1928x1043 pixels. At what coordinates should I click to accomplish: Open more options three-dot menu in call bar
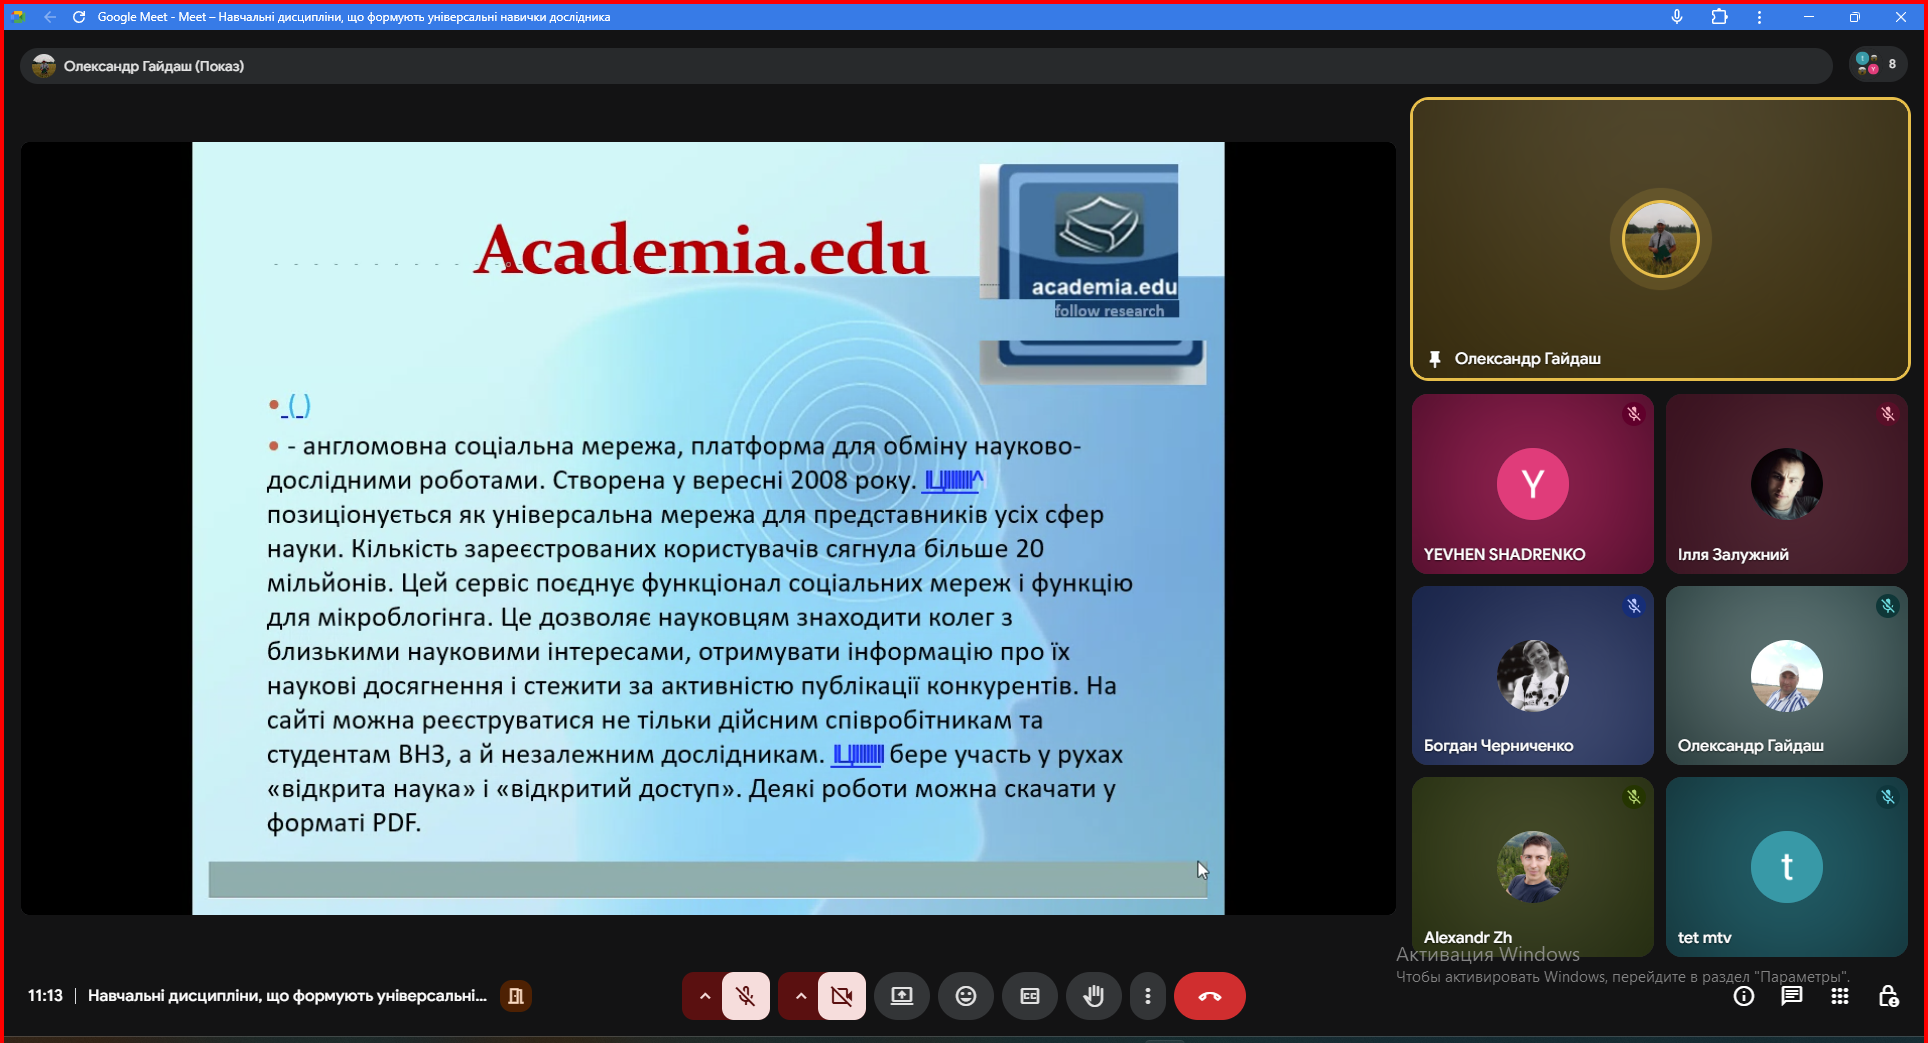(x=1148, y=996)
